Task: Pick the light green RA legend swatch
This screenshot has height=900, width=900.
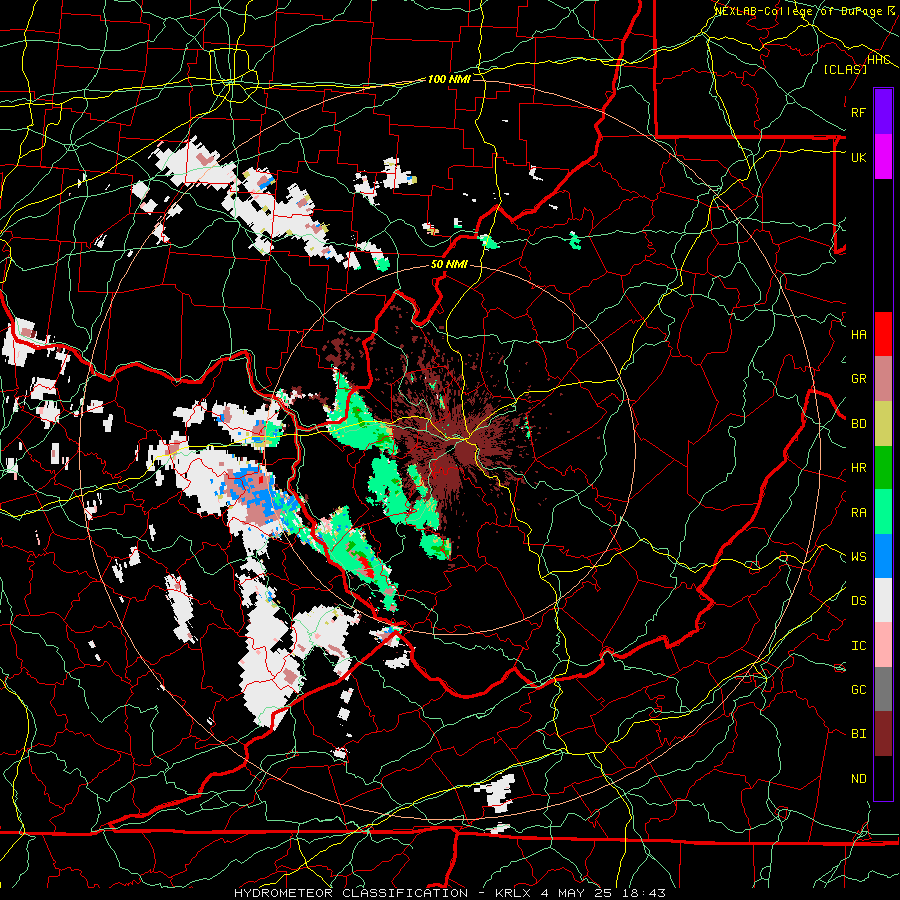Action: click(883, 512)
